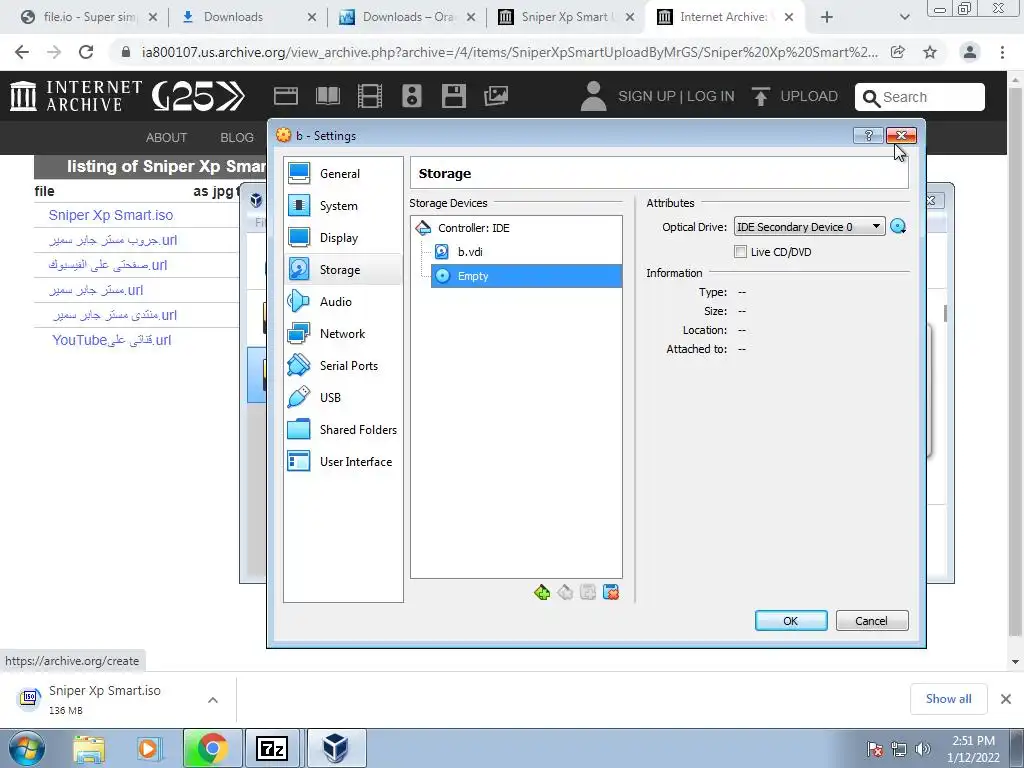1024x768 pixels.
Task: Open the Windows Start menu
Action: [x=26, y=748]
